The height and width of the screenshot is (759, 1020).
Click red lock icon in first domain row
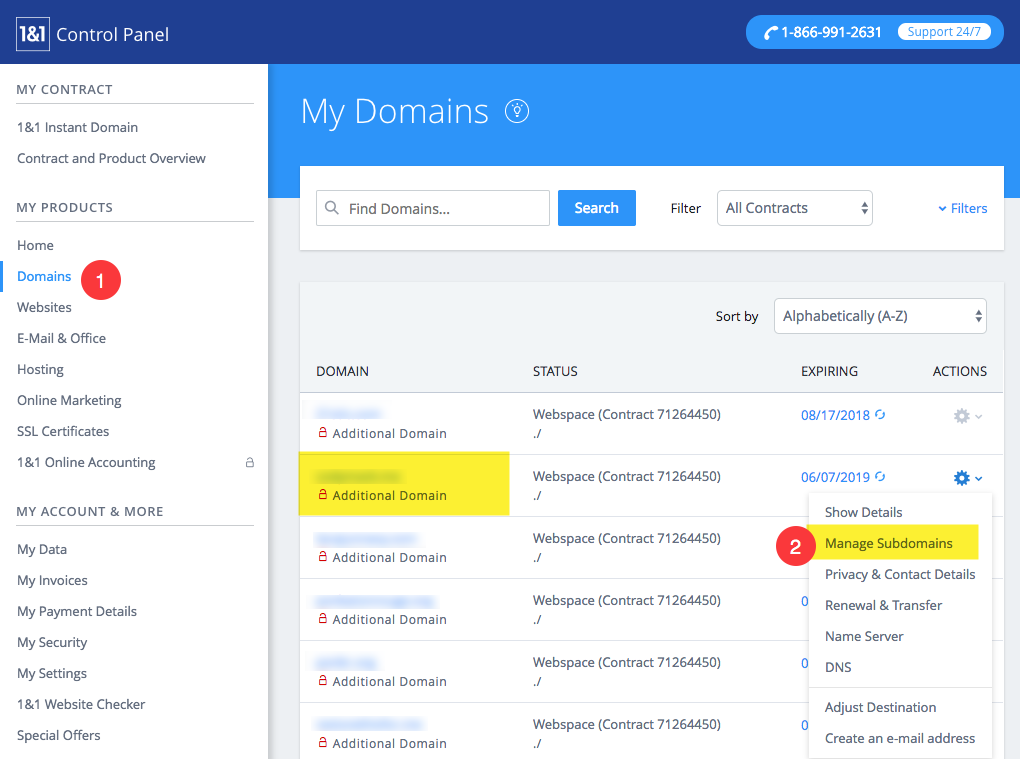point(323,433)
